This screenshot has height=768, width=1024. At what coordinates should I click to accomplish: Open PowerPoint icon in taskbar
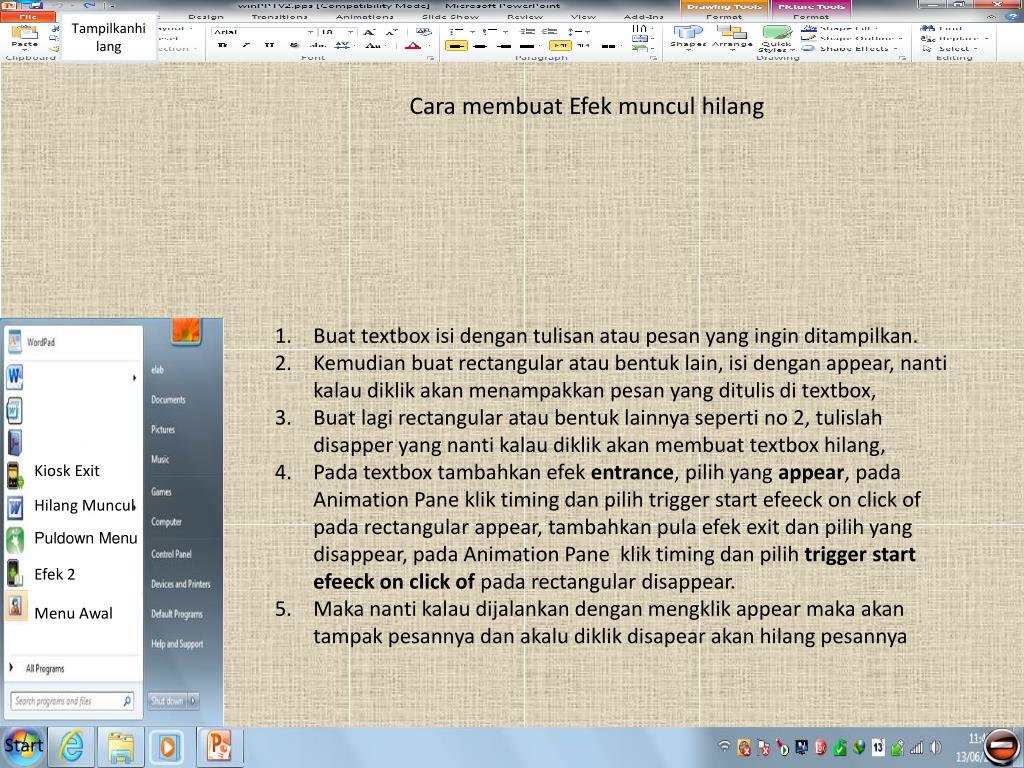pos(219,746)
